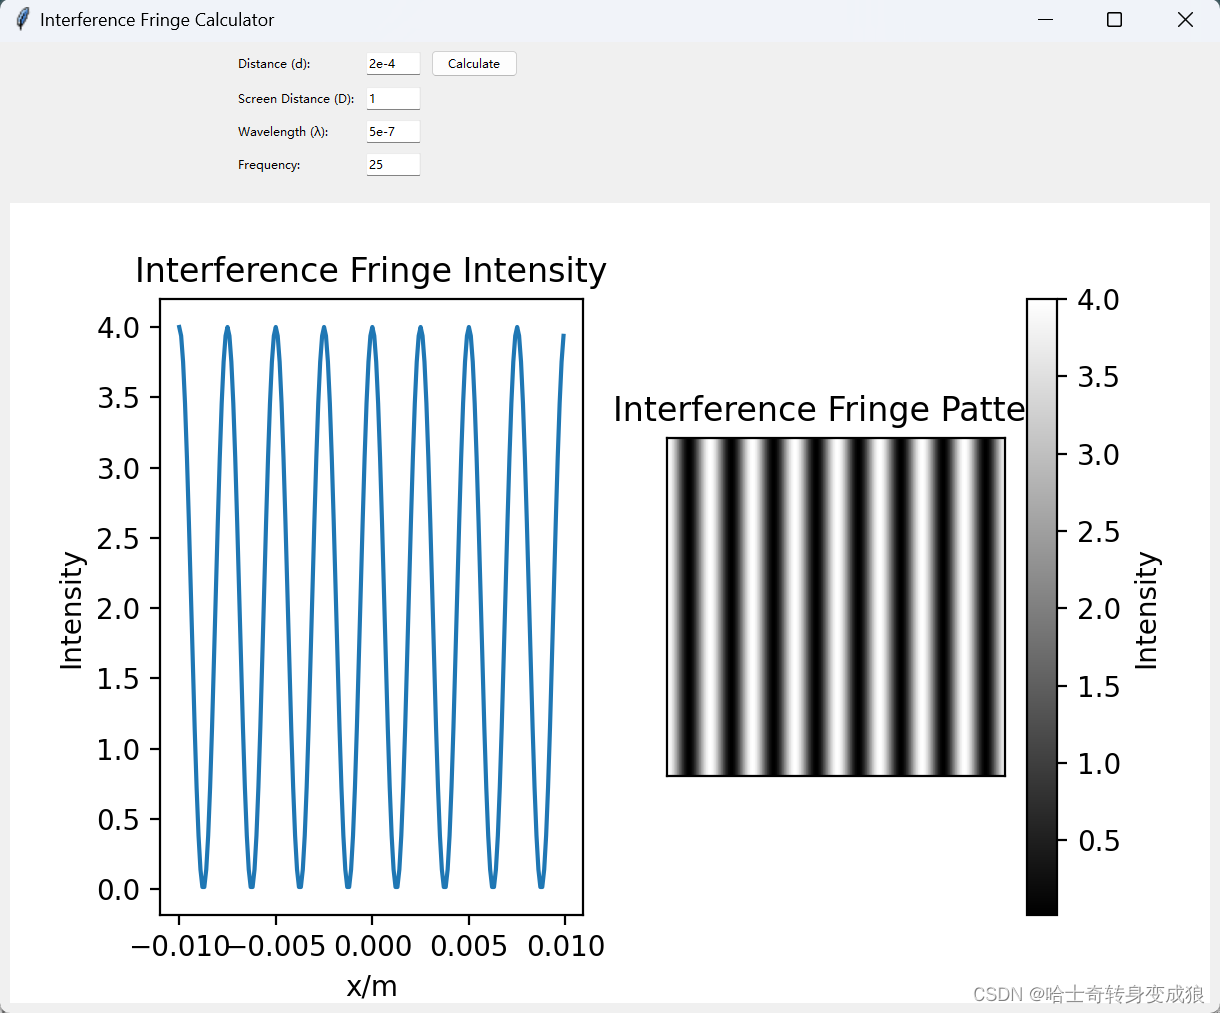Minimize the Interference Fringe Calculator window
Viewport: 1220px width, 1013px height.
click(1046, 20)
